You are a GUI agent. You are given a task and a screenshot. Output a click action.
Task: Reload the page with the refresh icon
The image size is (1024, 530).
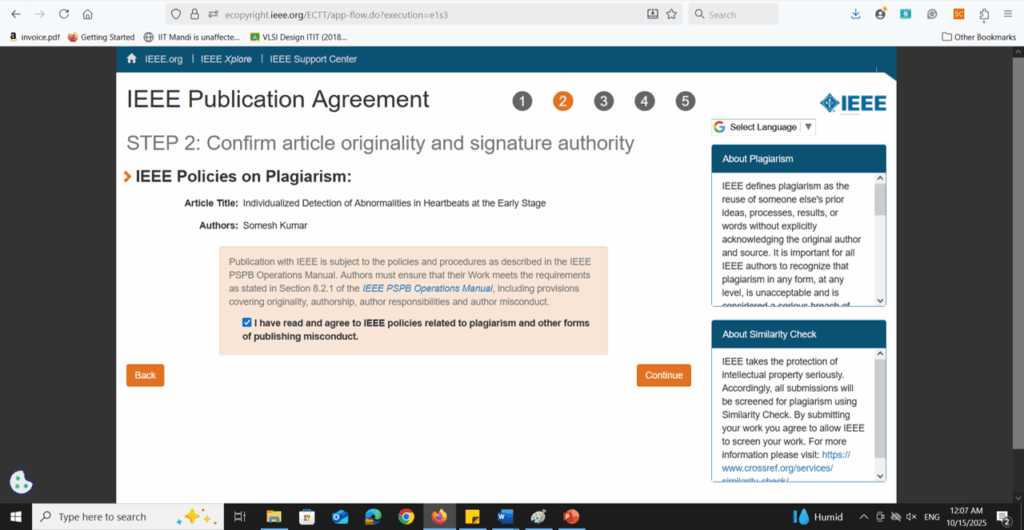(x=64, y=14)
